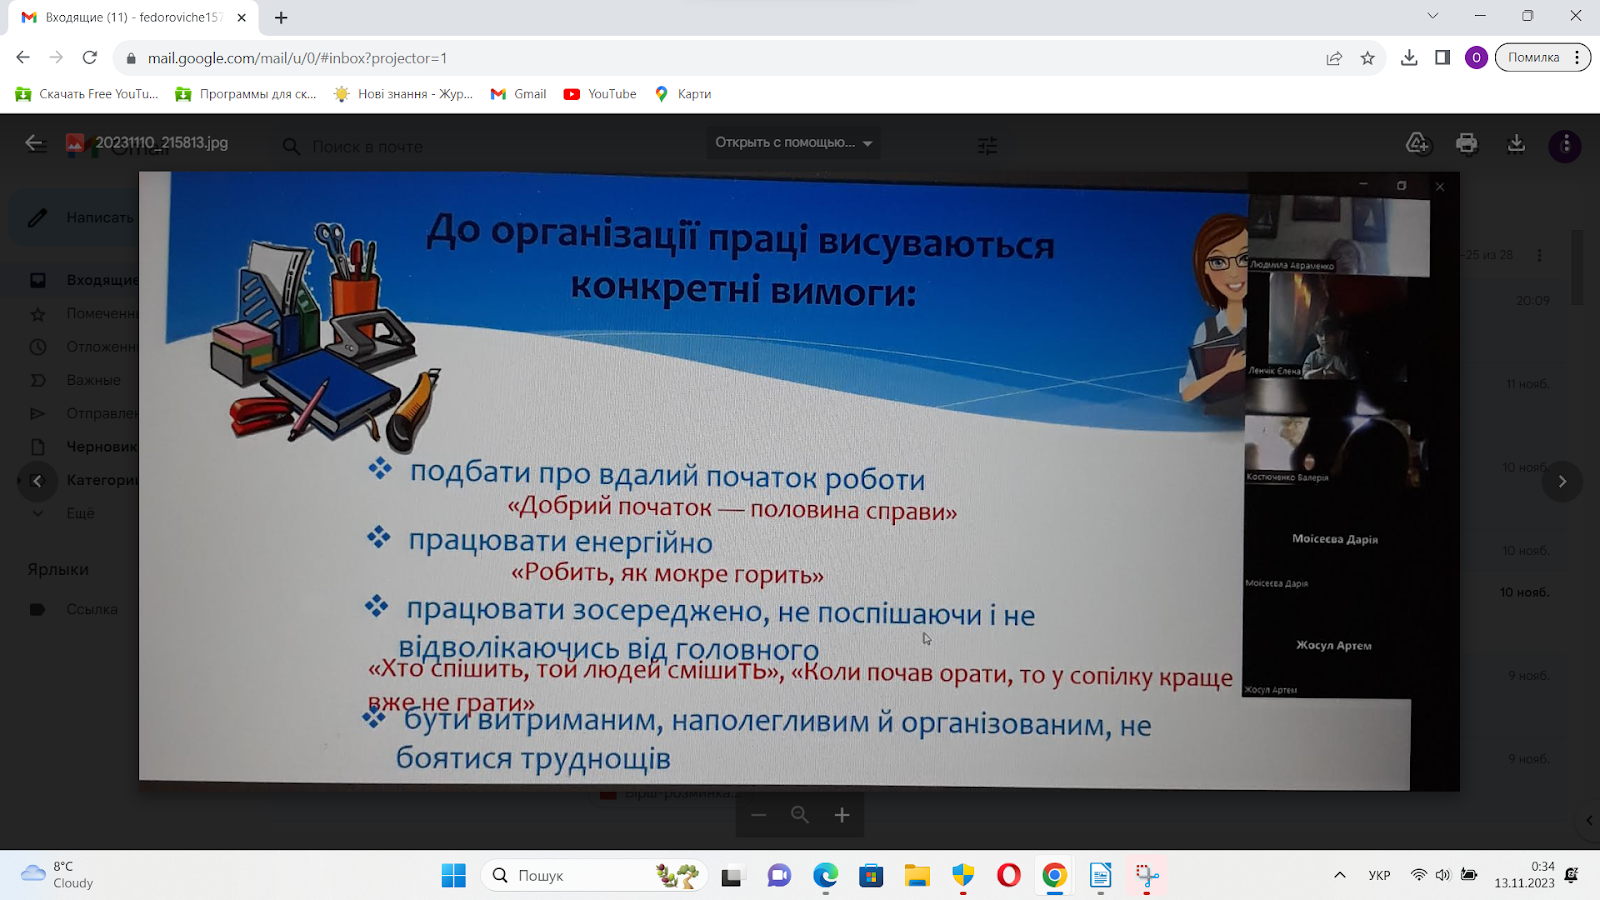This screenshot has width=1600, height=900.
Task: Open Google Chrome from taskbar
Action: (1055, 876)
